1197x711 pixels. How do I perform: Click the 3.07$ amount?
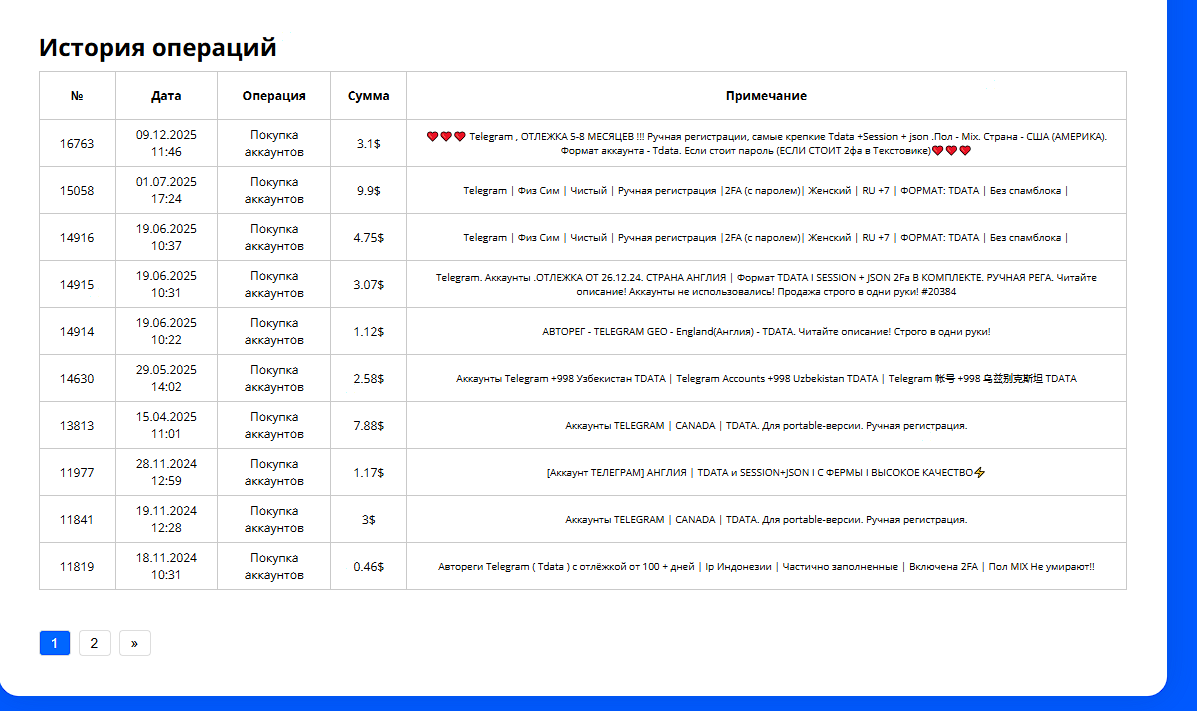coord(369,284)
